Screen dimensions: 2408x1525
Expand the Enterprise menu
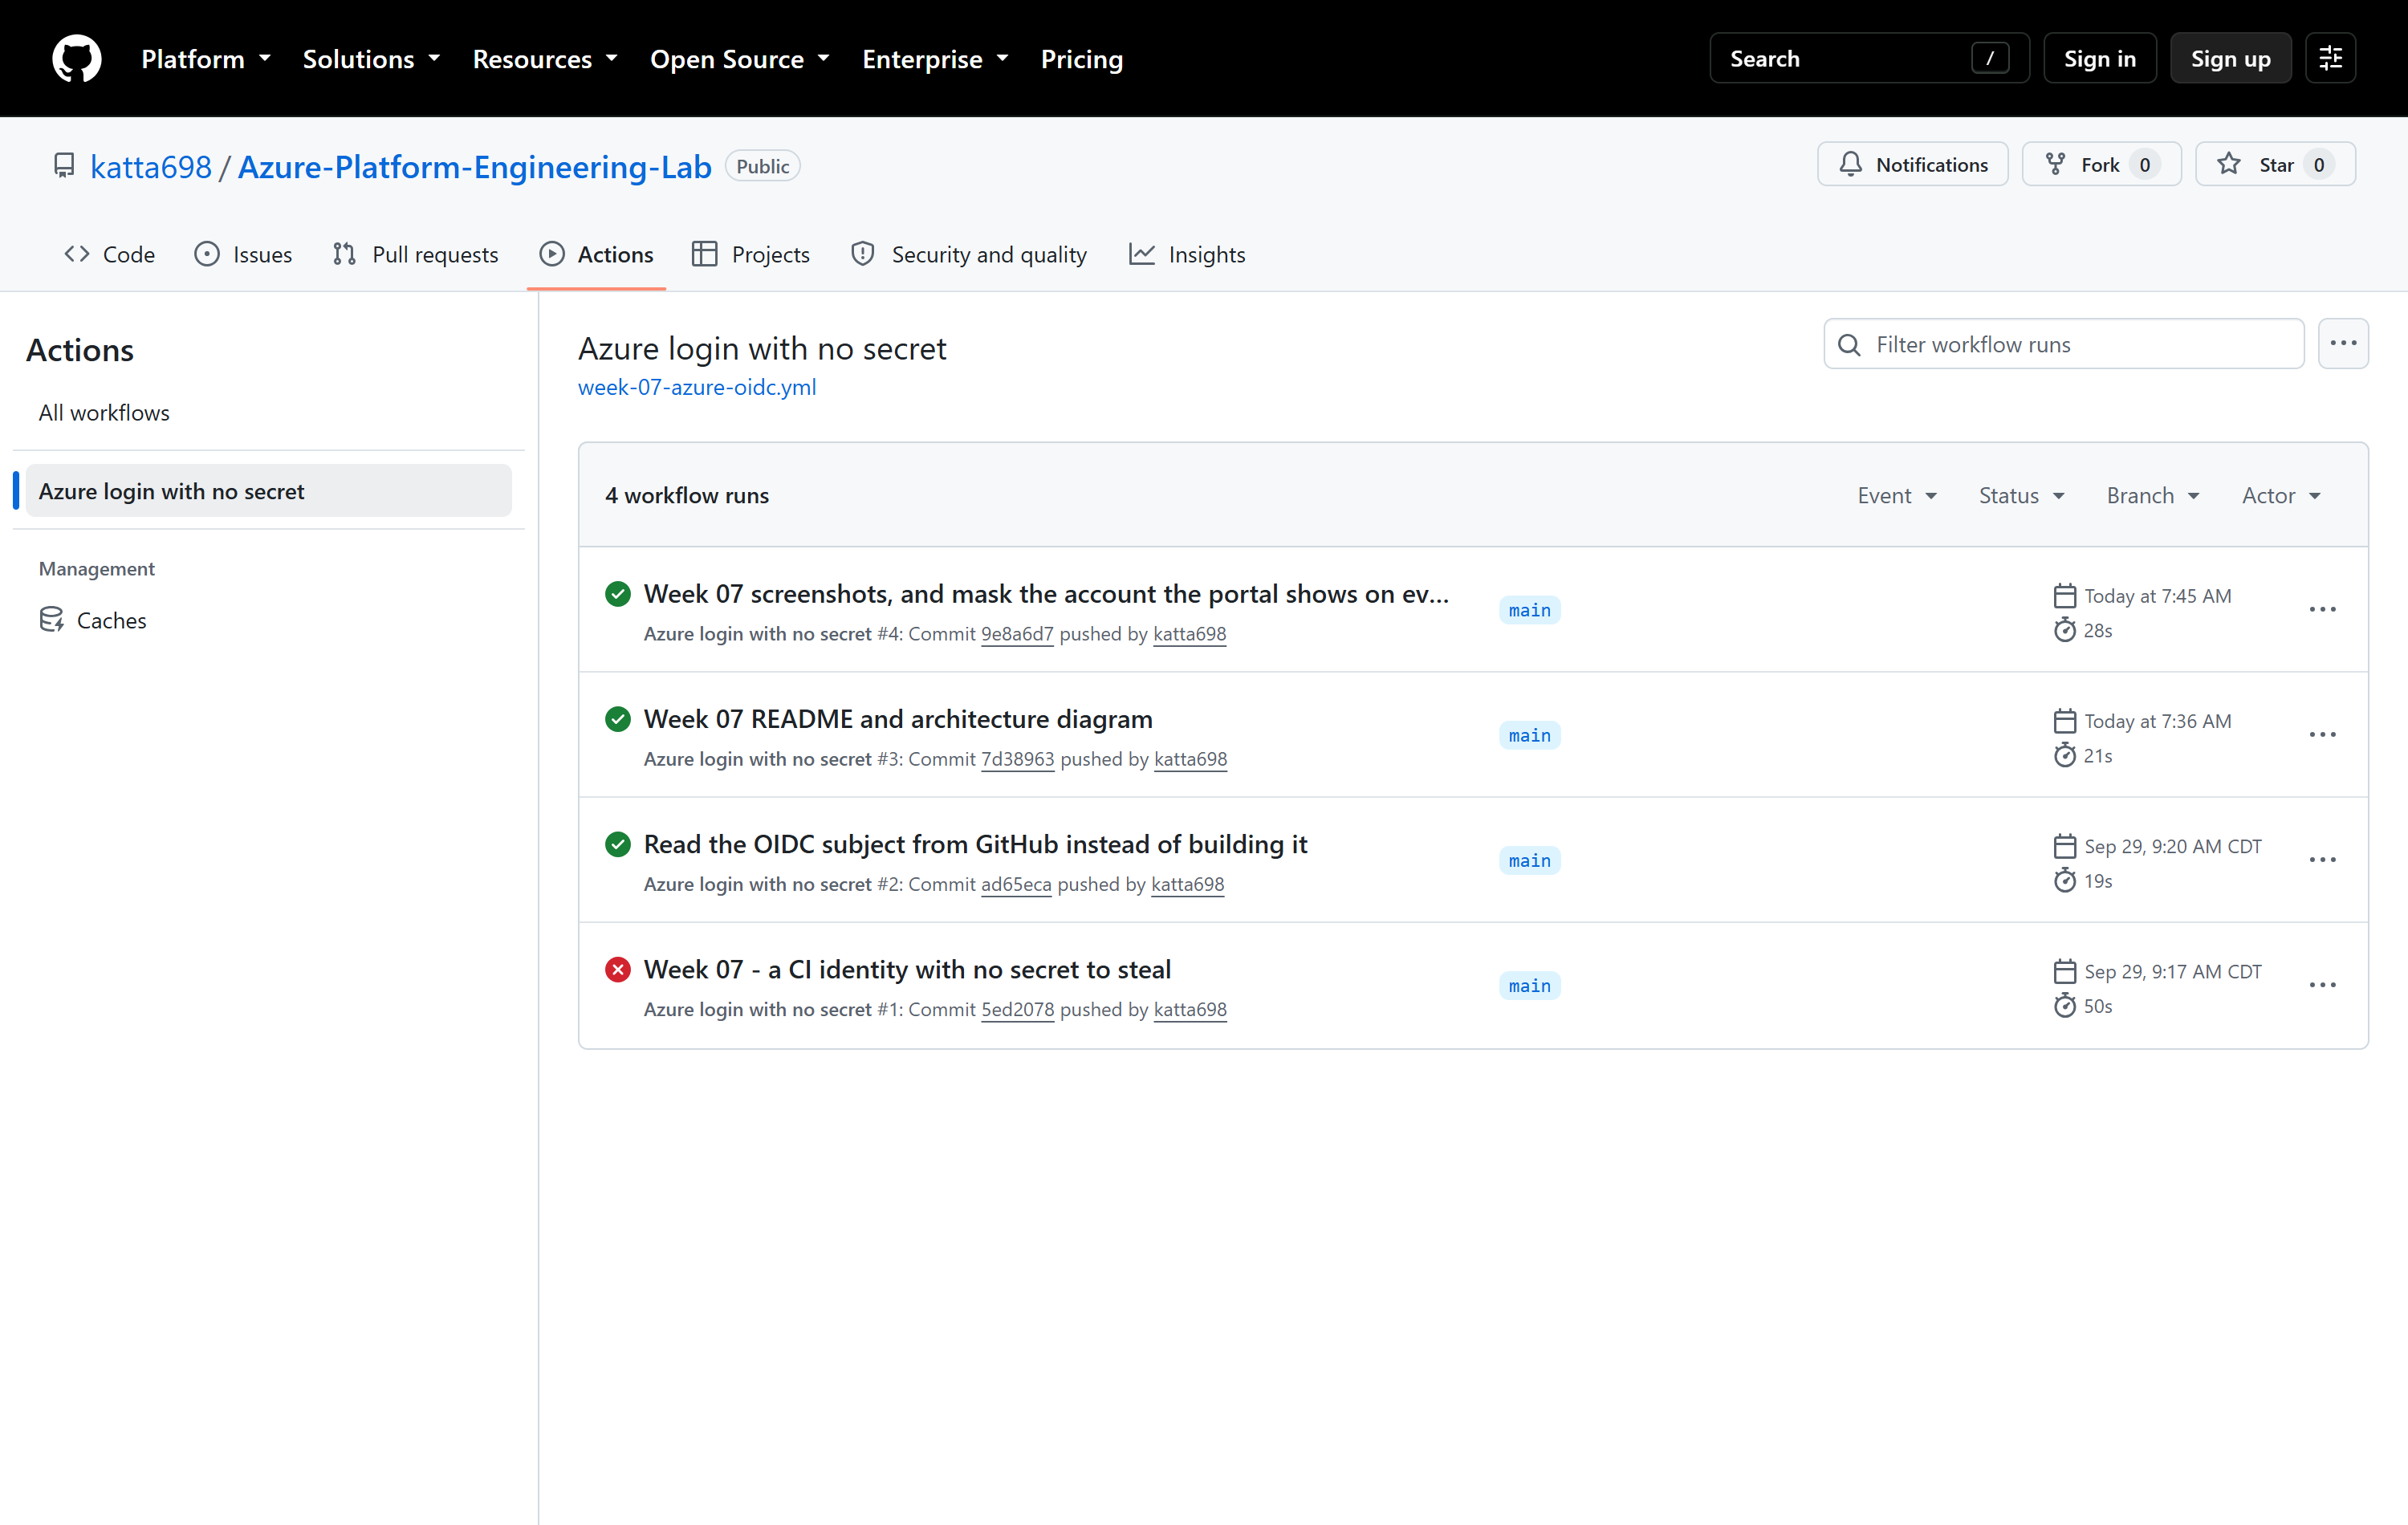point(935,59)
